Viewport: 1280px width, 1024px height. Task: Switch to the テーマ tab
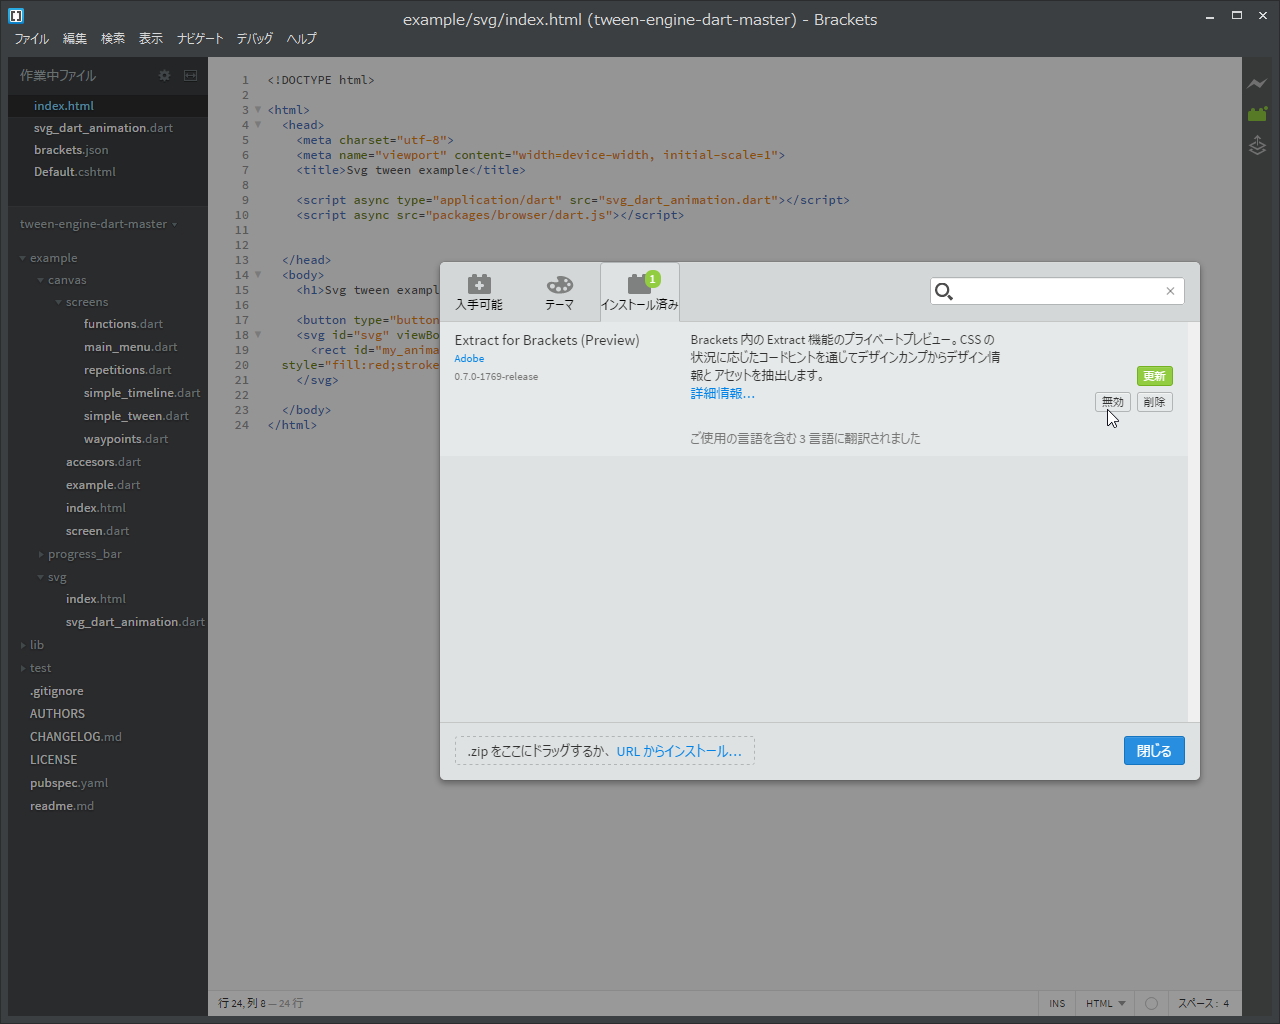[559, 292]
